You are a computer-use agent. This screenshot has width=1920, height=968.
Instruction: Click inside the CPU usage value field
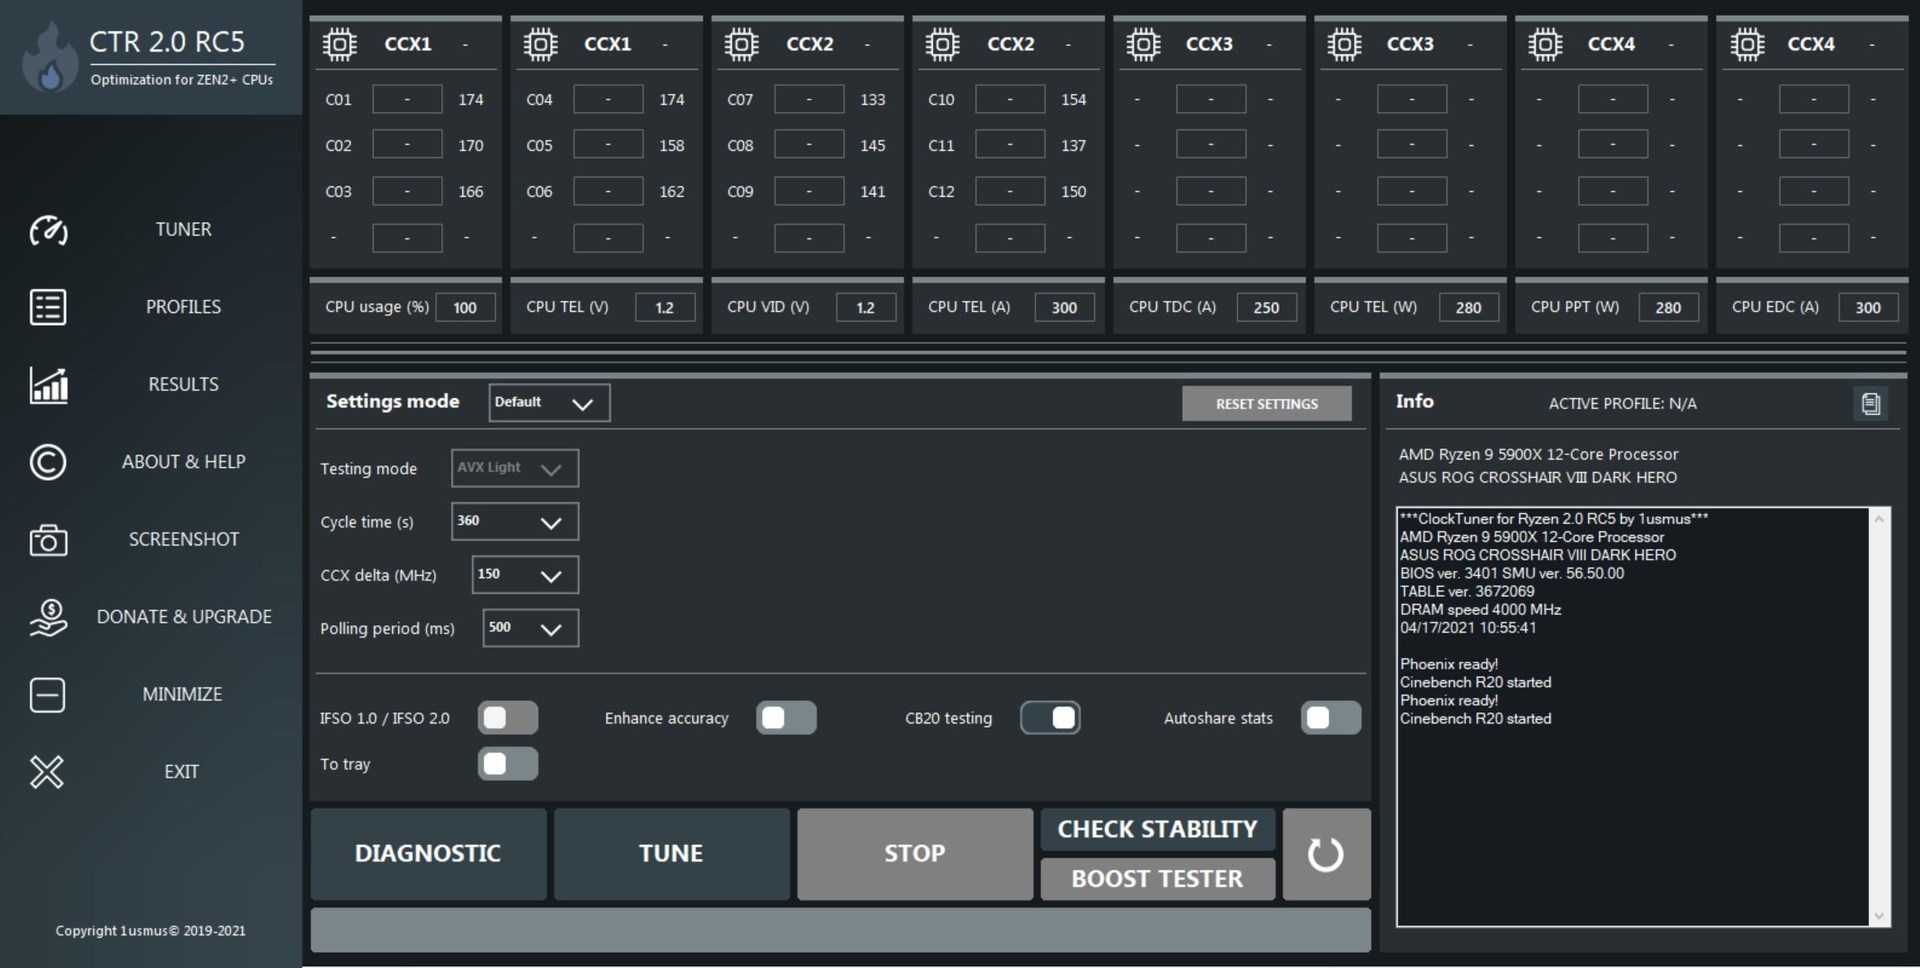(465, 307)
